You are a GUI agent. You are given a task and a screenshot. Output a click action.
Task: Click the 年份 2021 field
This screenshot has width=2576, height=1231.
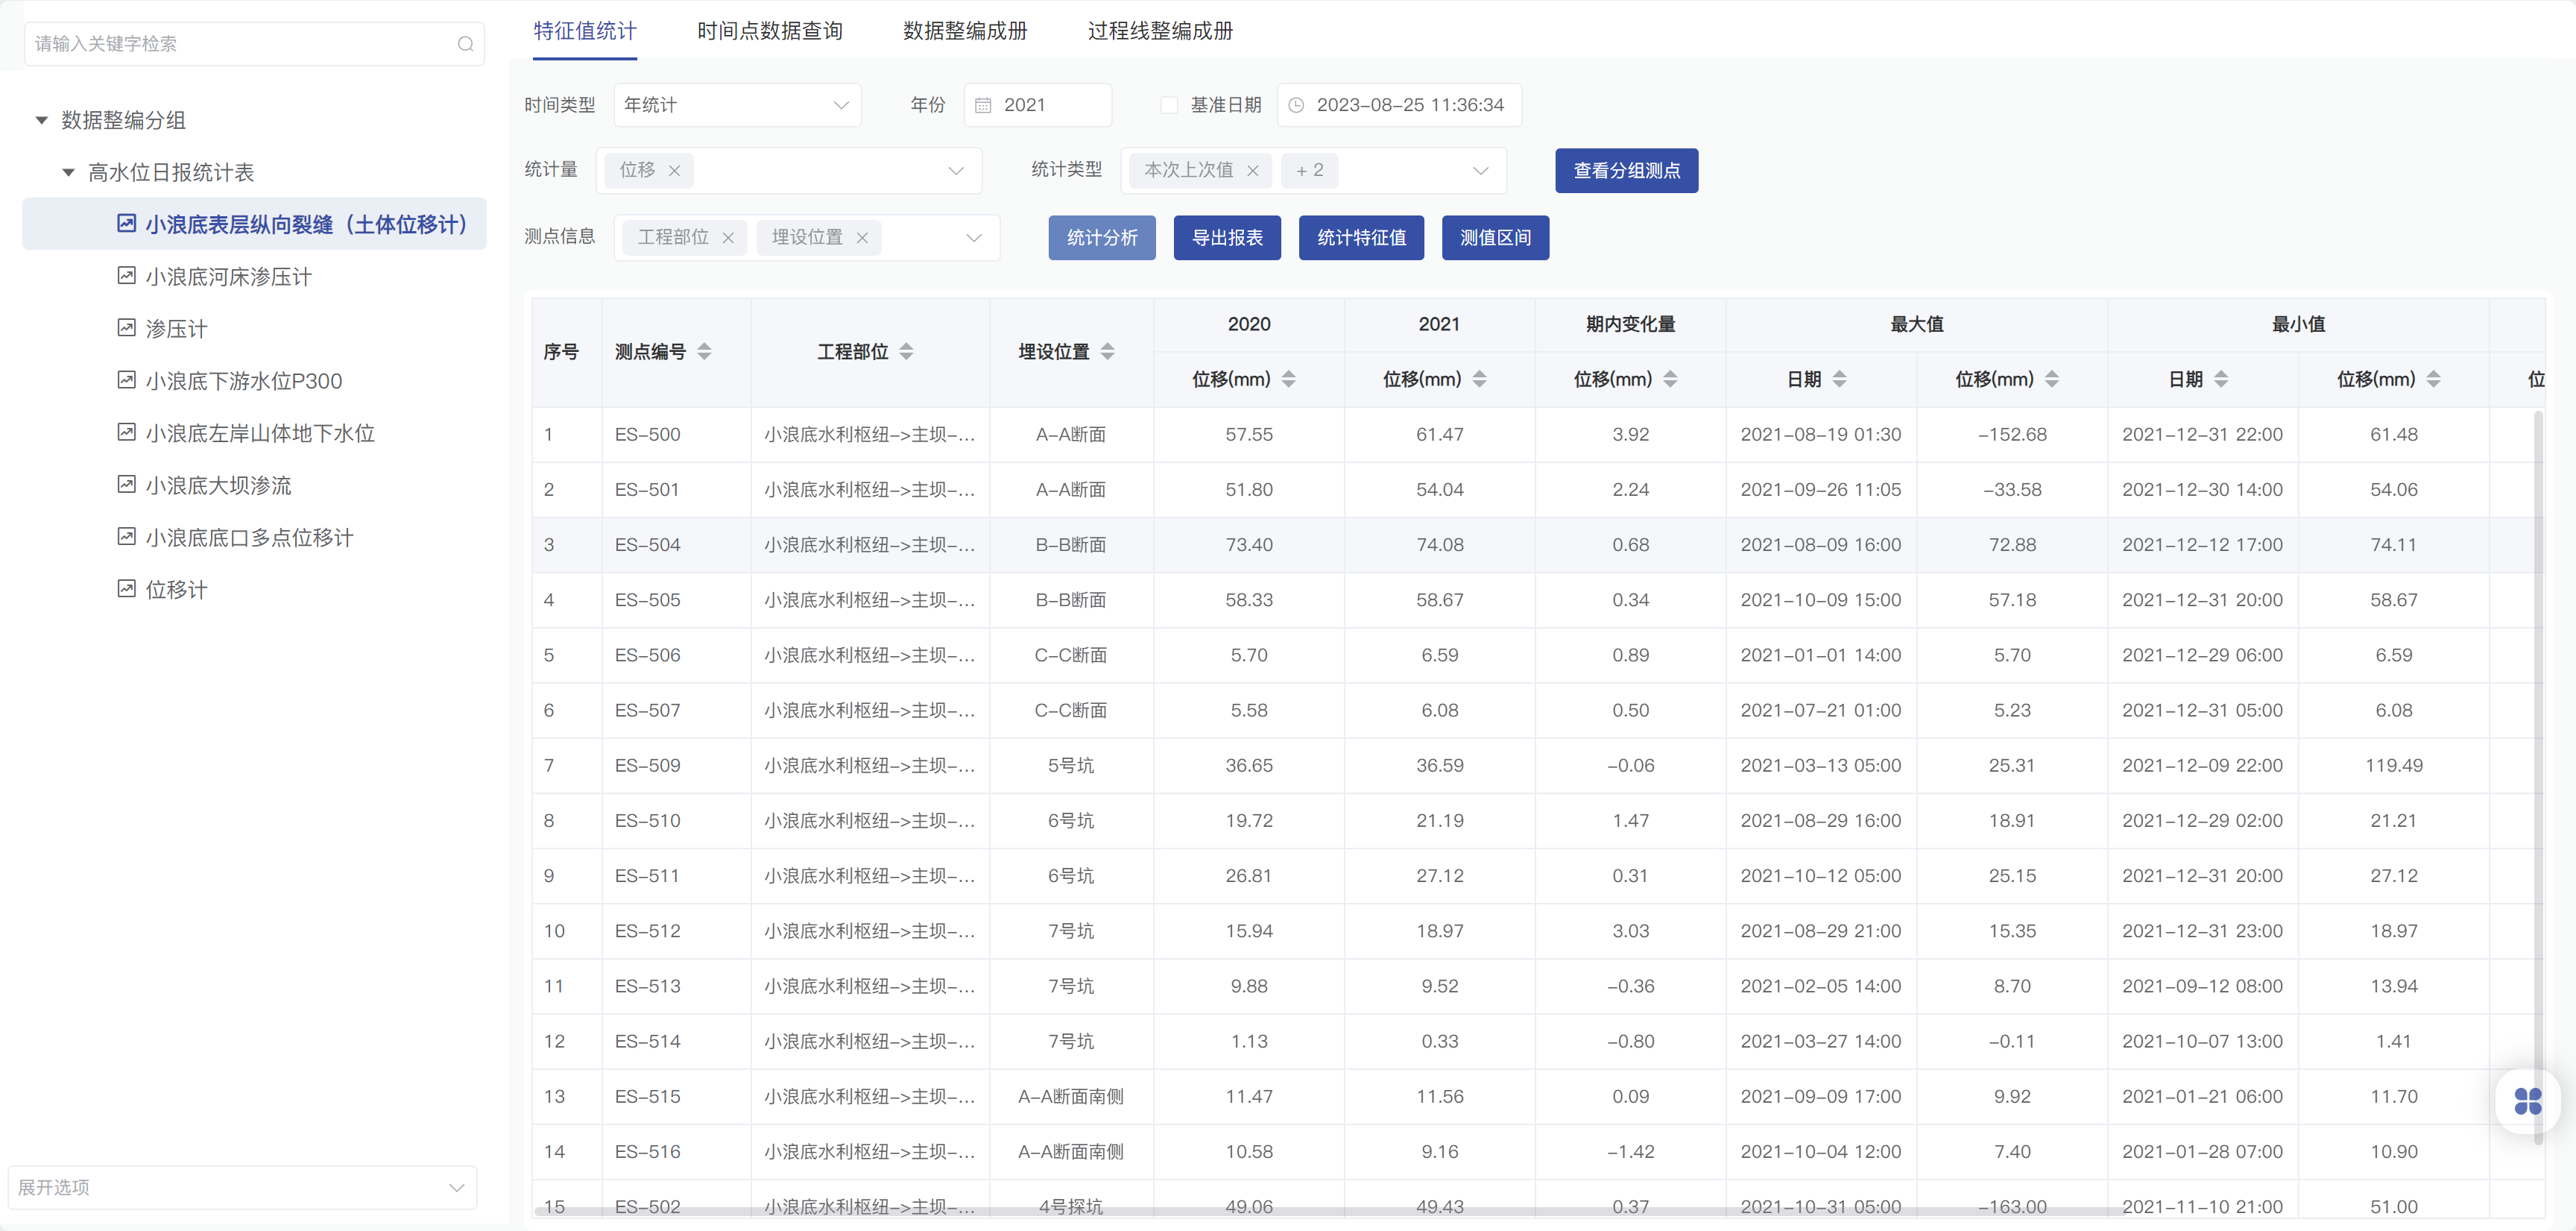(x=1037, y=105)
